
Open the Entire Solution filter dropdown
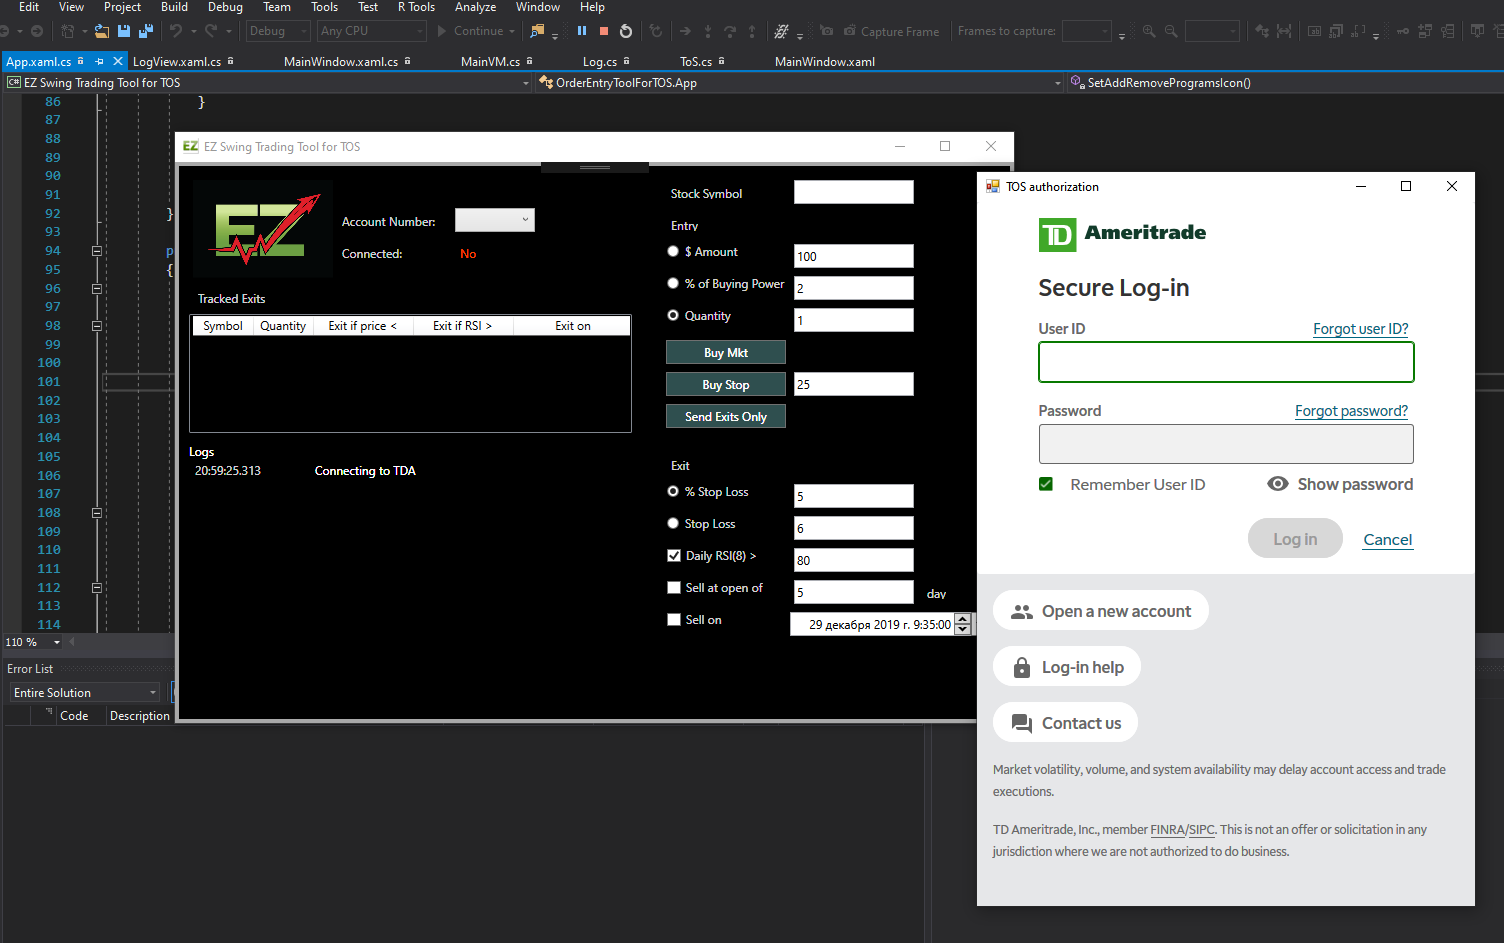[x=85, y=692]
